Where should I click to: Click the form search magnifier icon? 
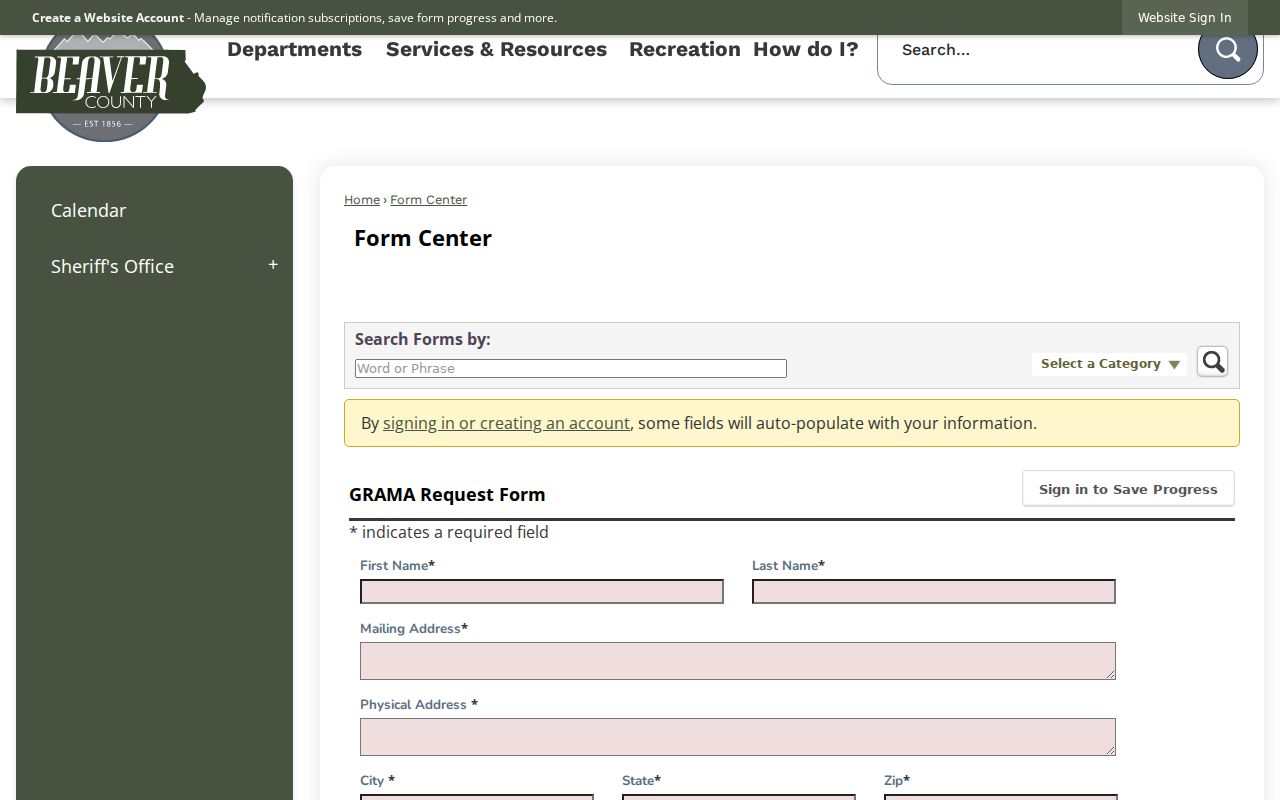tap(1212, 362)
